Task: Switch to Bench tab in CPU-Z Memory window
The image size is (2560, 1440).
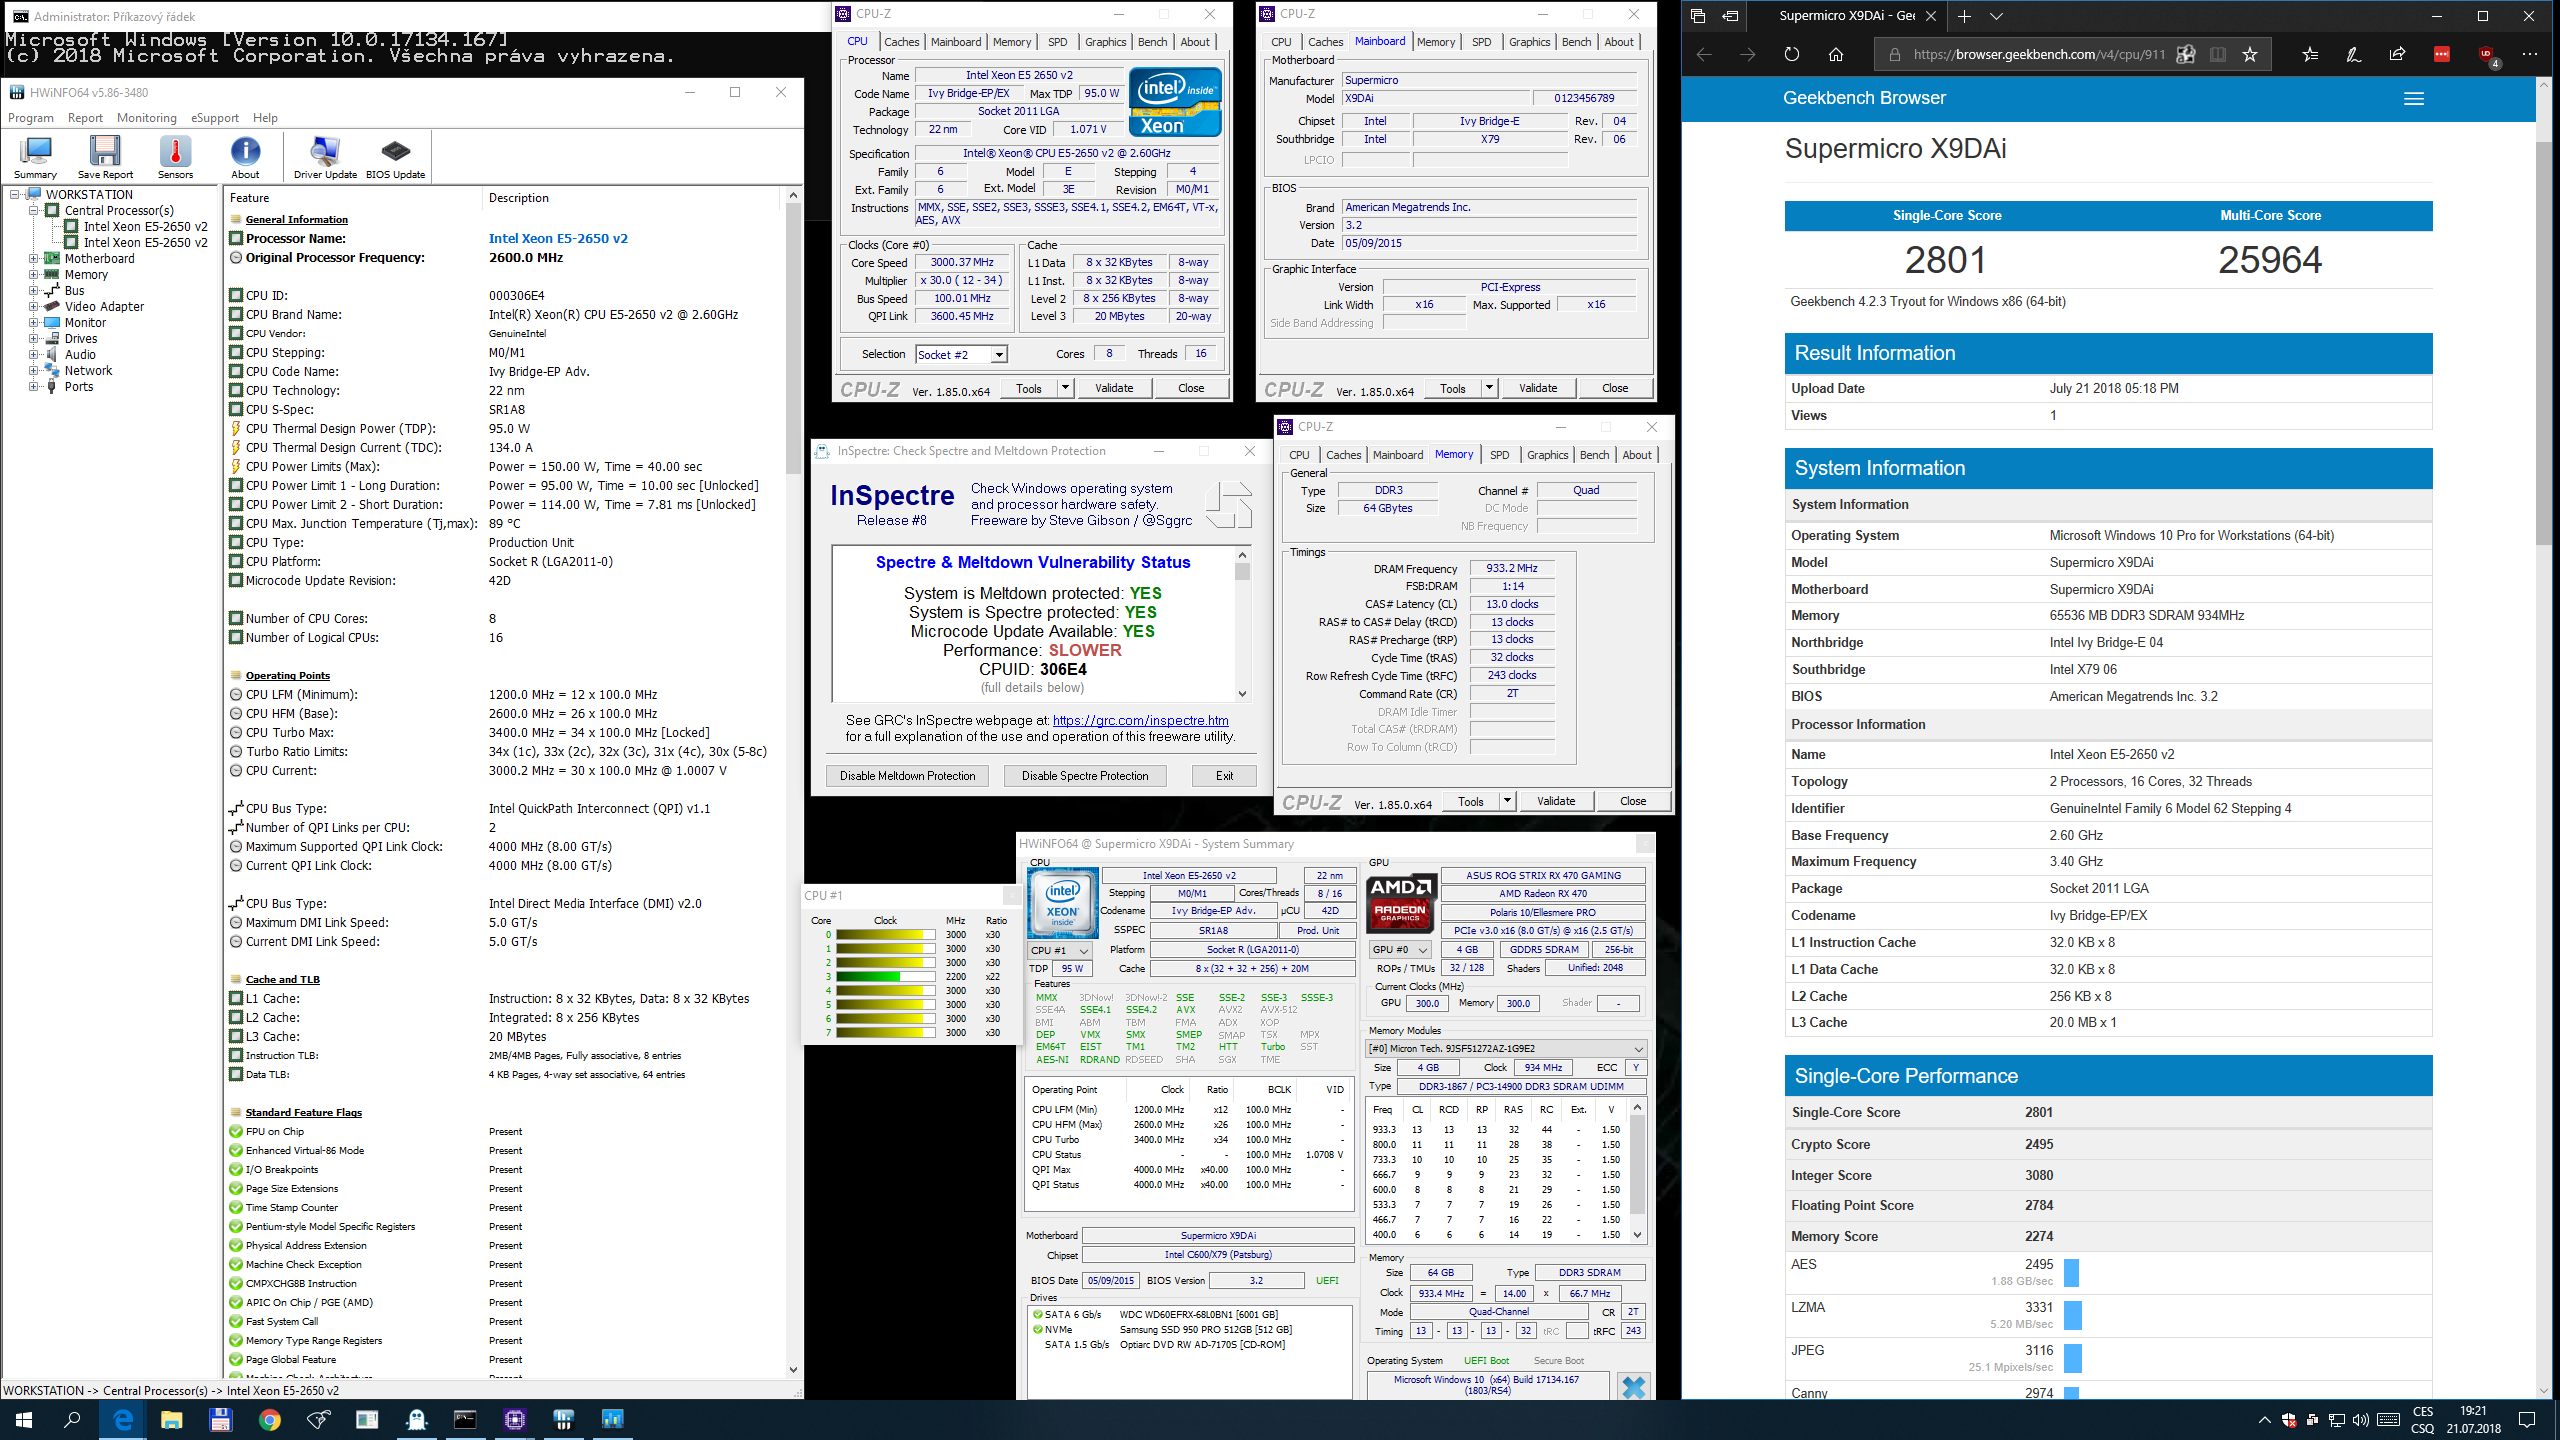Action: (x=1594, y=455)
